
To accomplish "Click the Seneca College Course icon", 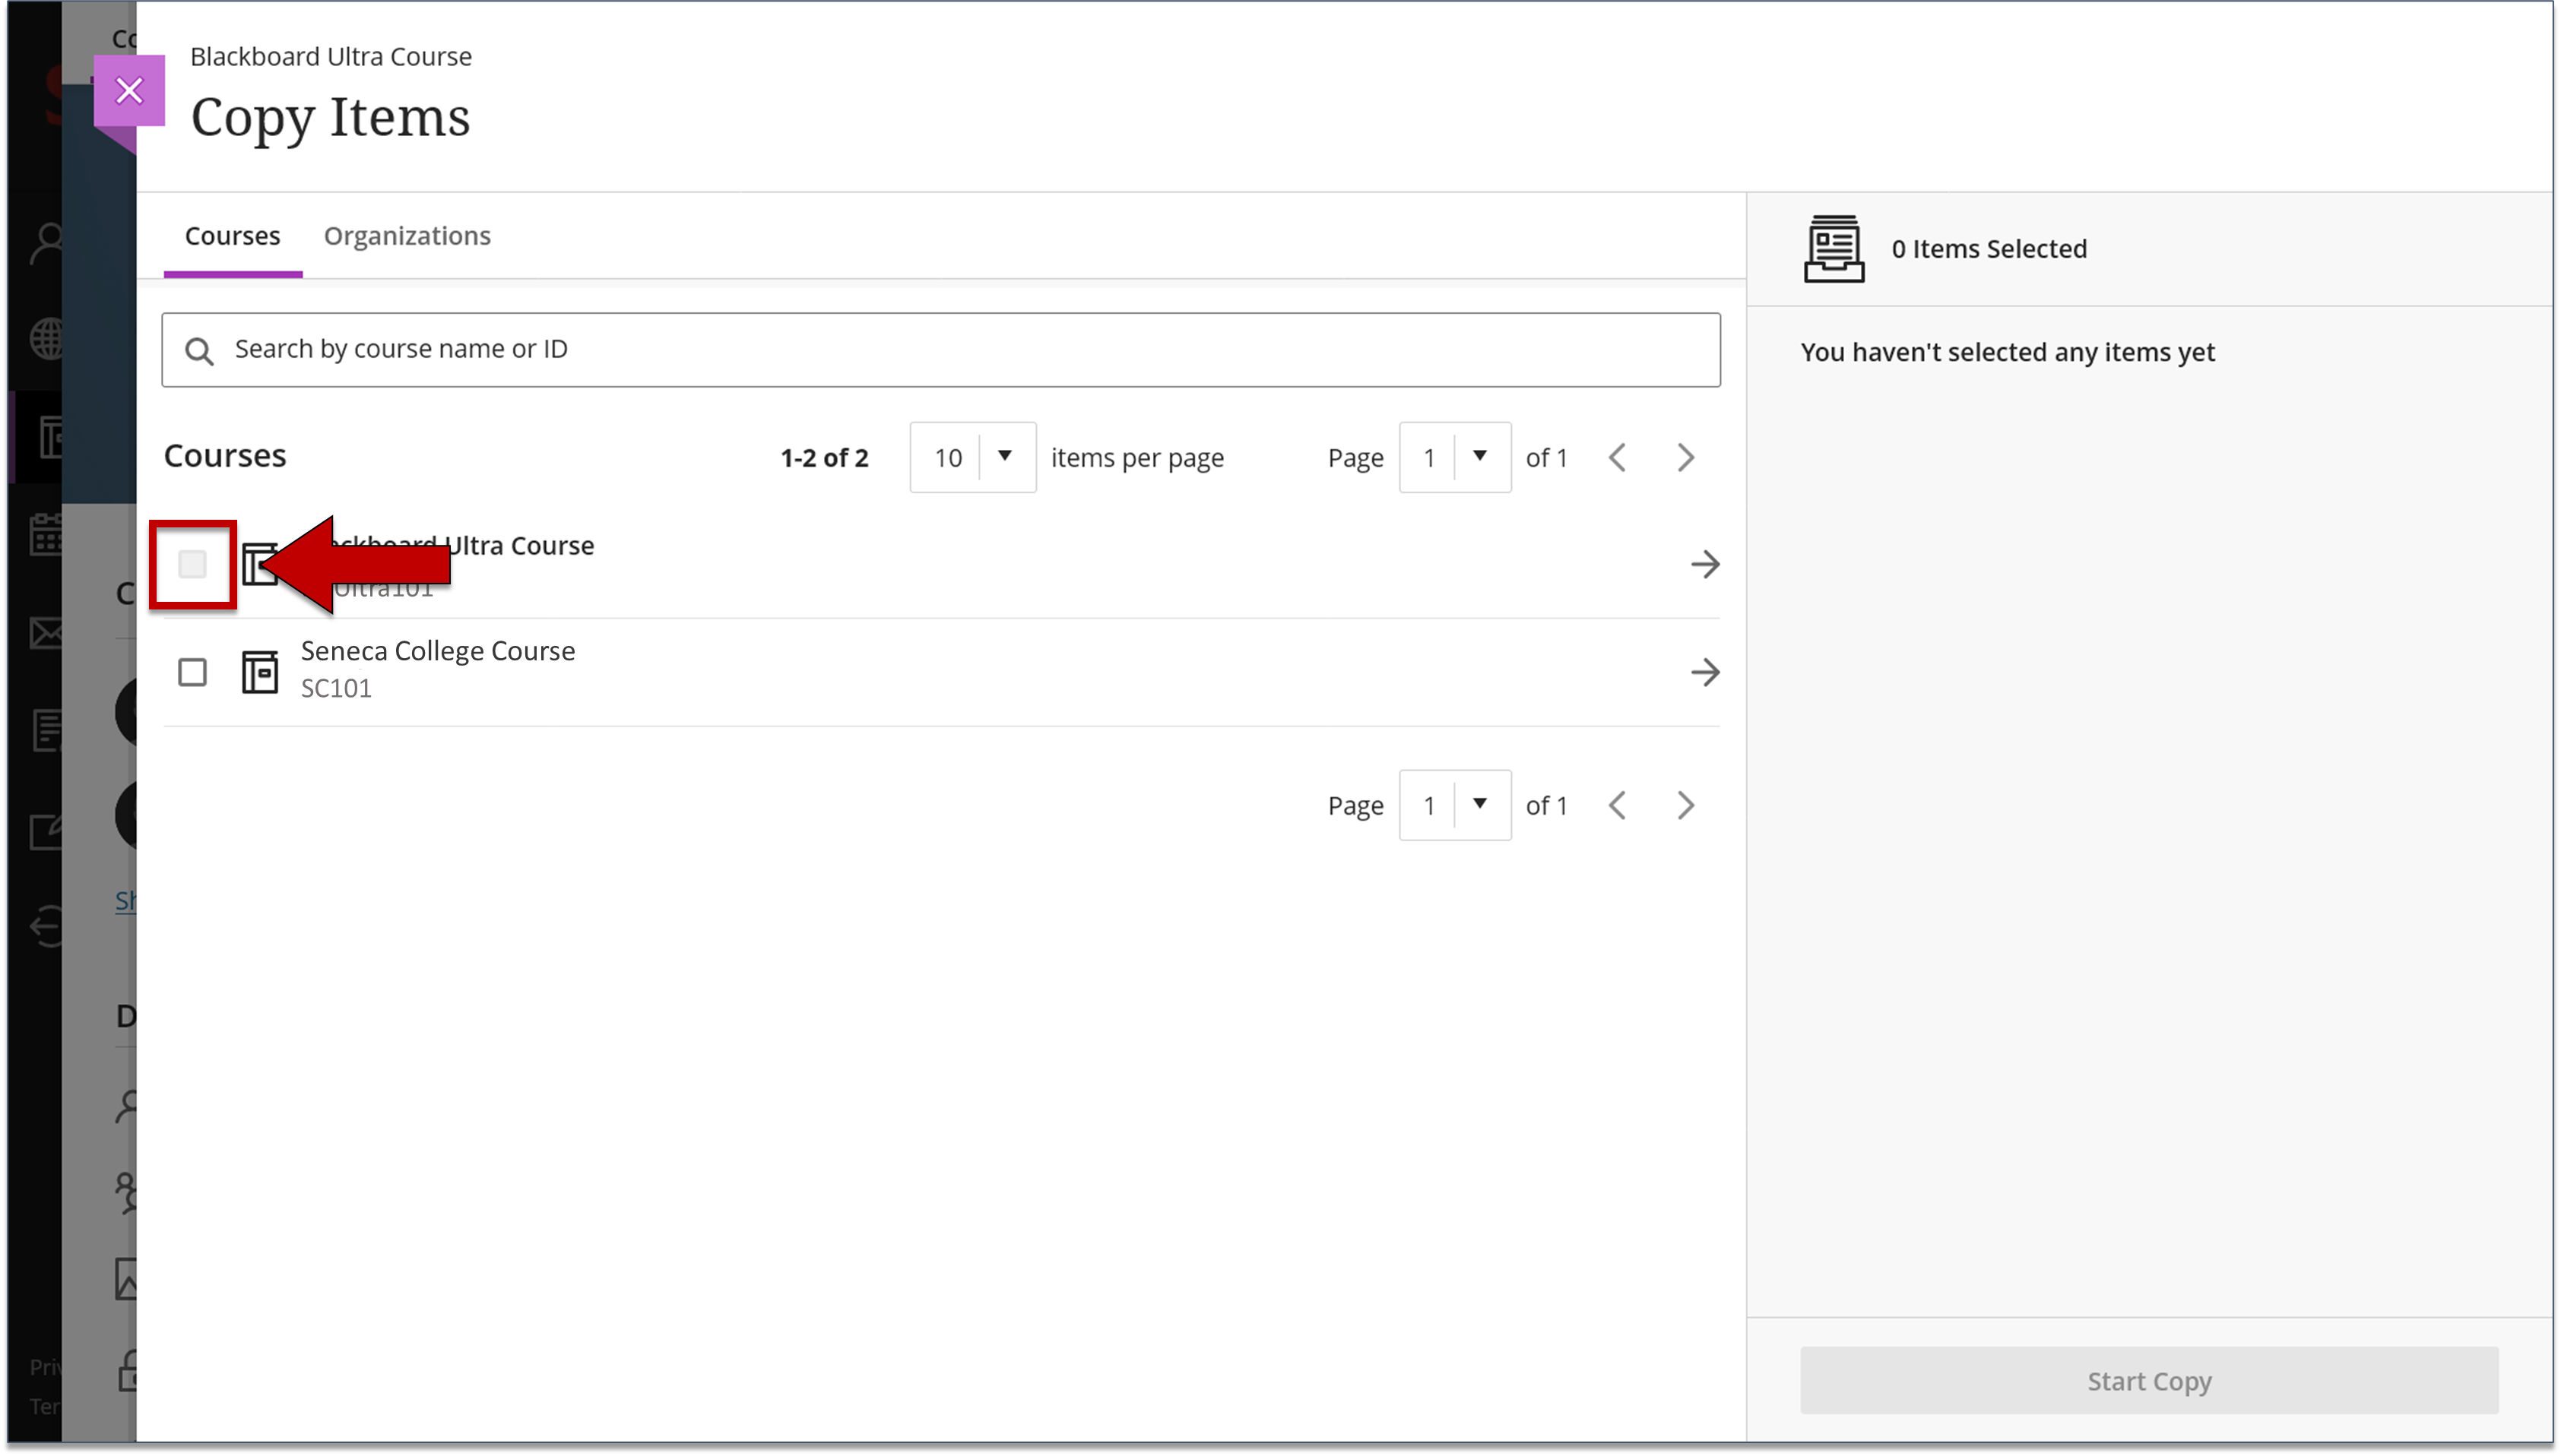I will [x=260, y=672].
